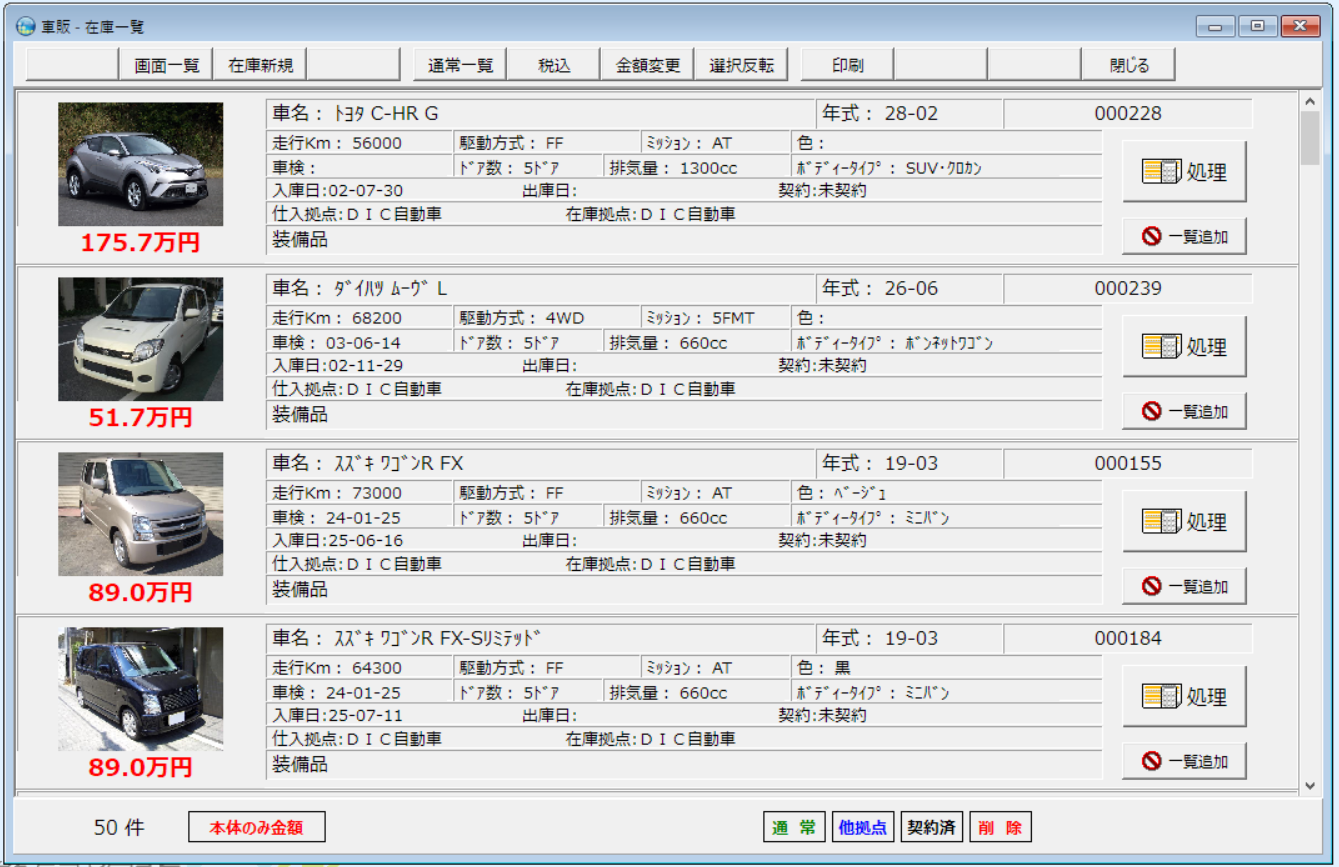
Task: Click the 入庫日 25-07-11 field
Action: (338, 715)
